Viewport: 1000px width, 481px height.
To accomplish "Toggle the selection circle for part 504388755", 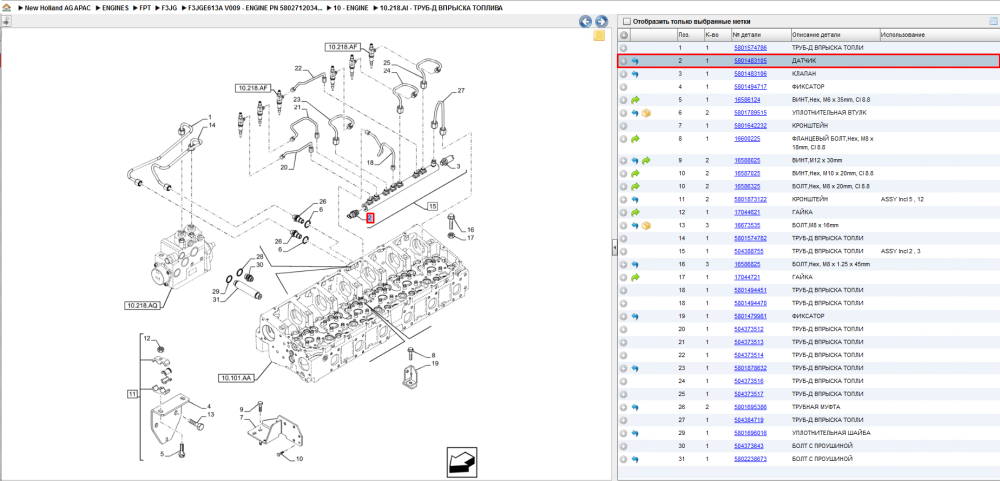I will coord(624,251).
